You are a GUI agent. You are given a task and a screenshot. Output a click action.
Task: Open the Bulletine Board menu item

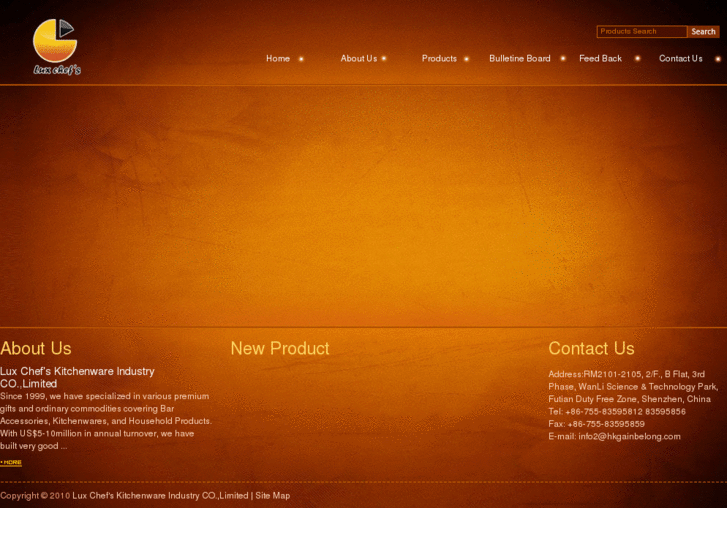[520, 58]
